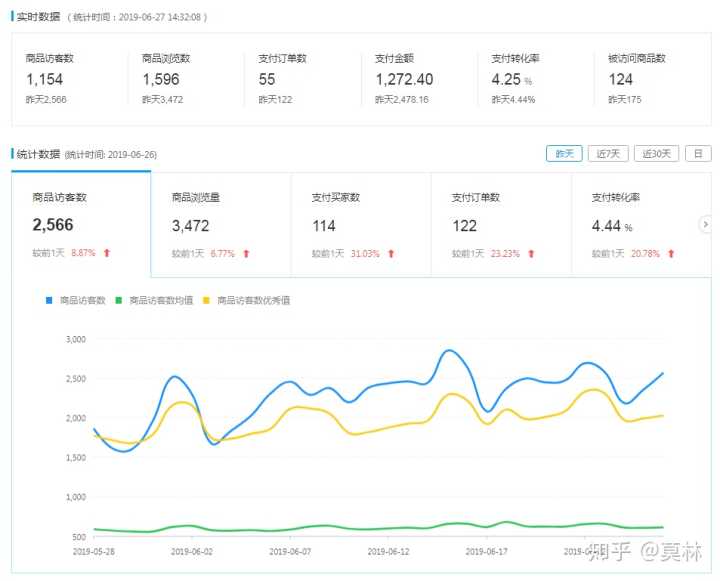Click real-time 支付金额 value 1,272.40
Screen dimensions: 720x581
404,79
